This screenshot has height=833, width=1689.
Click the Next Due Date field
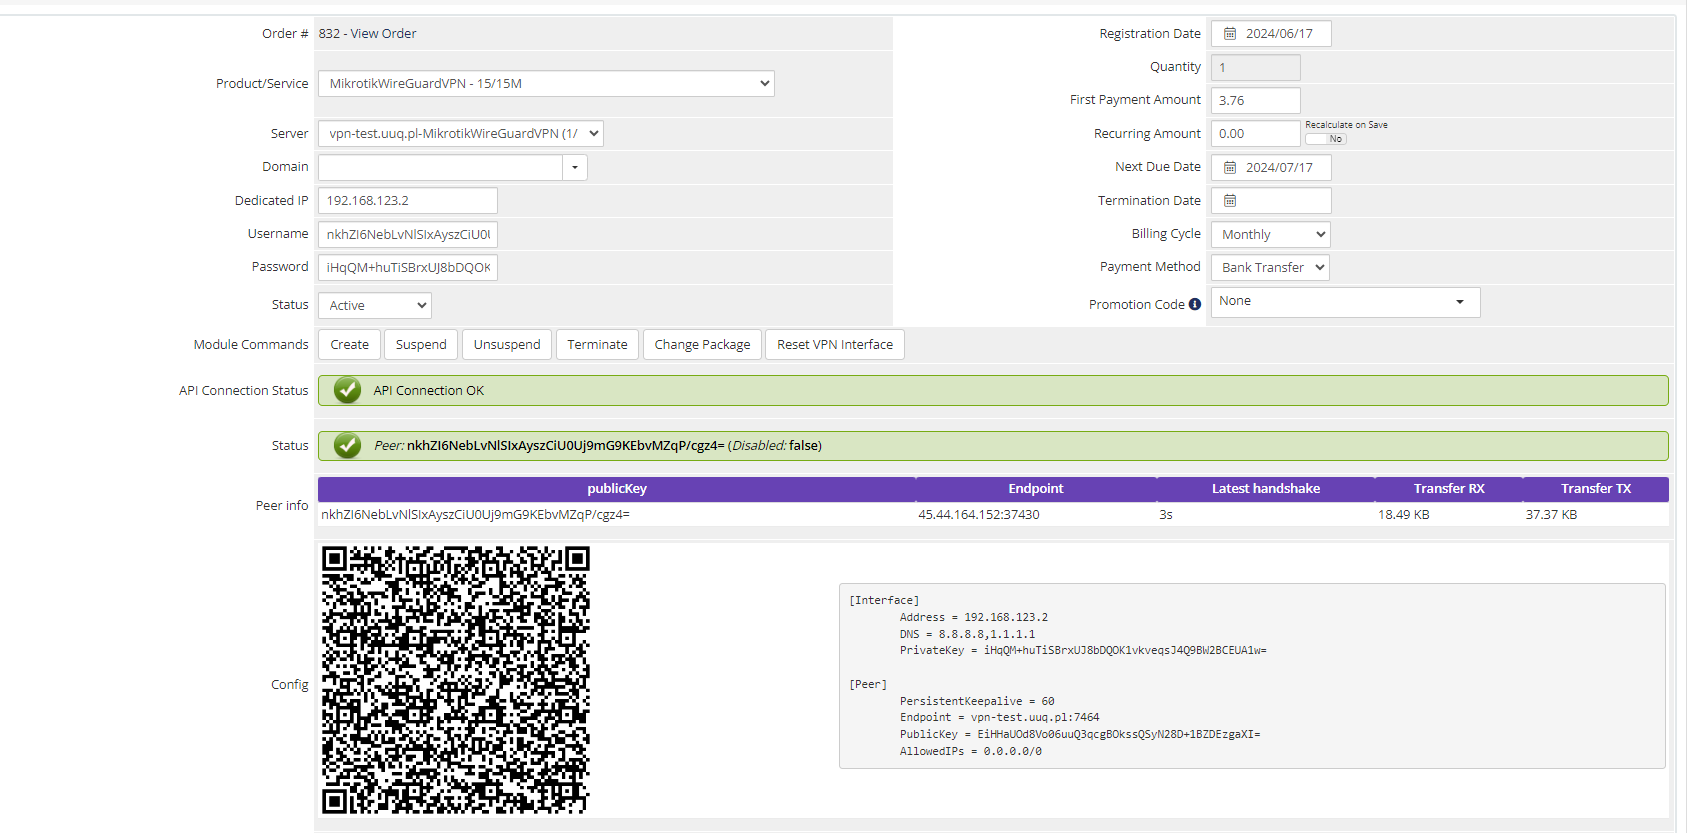coord(1271,168)
